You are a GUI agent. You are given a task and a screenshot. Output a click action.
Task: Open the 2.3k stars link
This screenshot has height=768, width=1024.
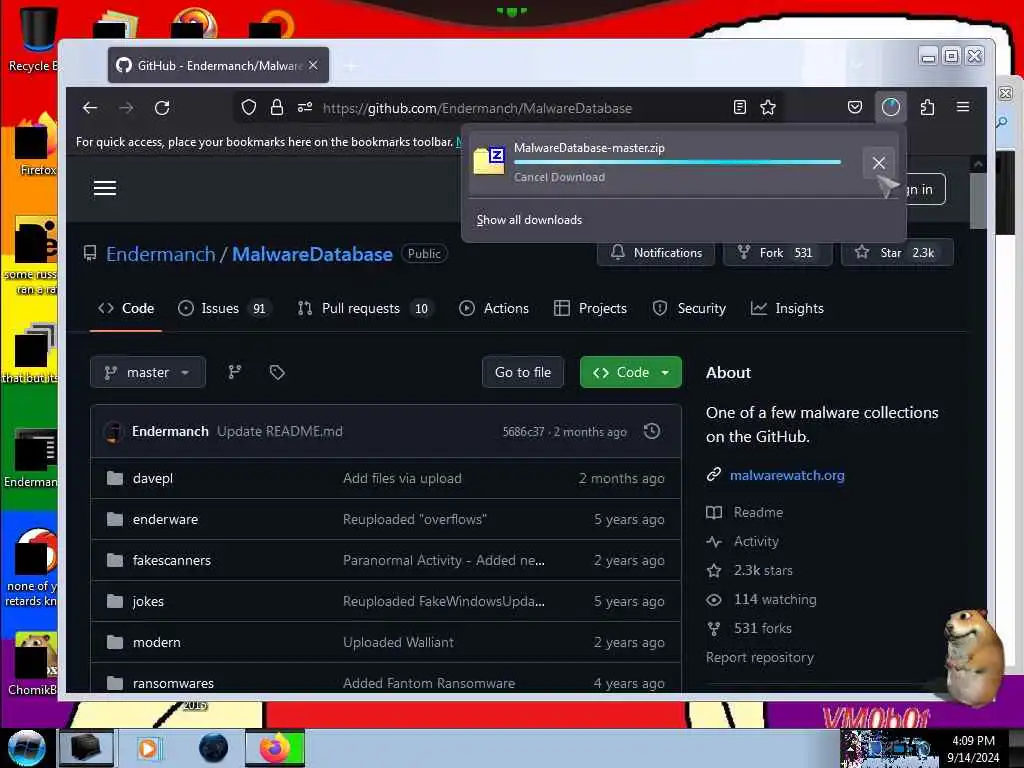763,570
